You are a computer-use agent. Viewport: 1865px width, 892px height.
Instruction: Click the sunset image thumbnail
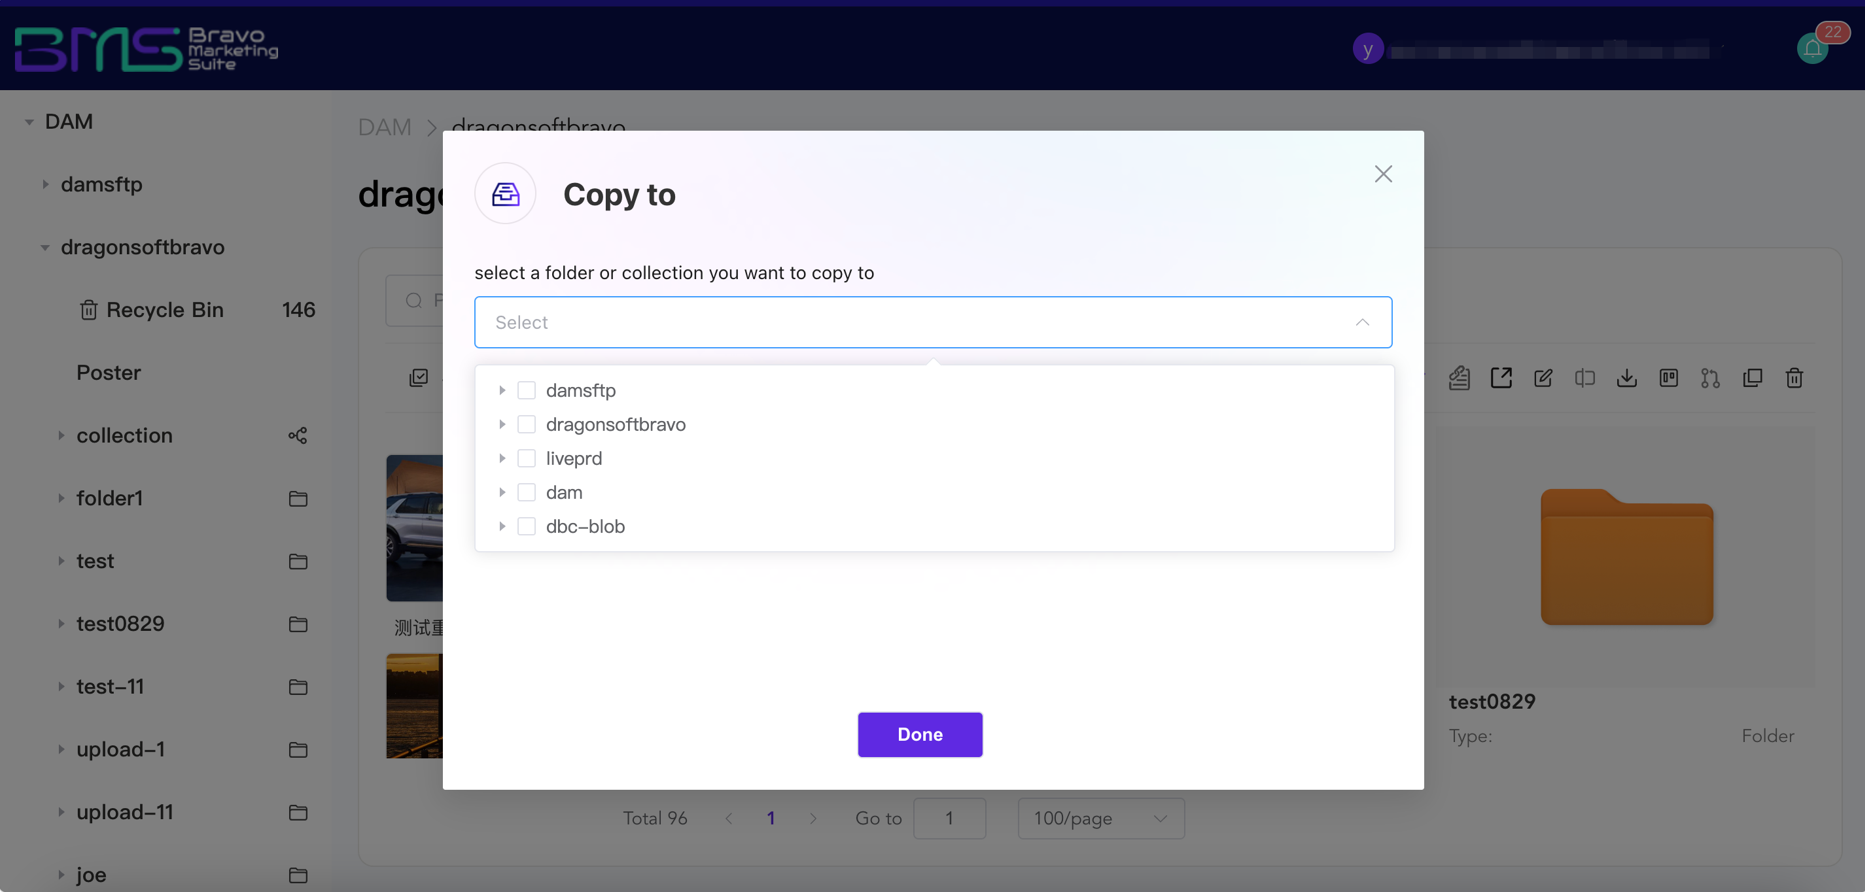(415, 706)
